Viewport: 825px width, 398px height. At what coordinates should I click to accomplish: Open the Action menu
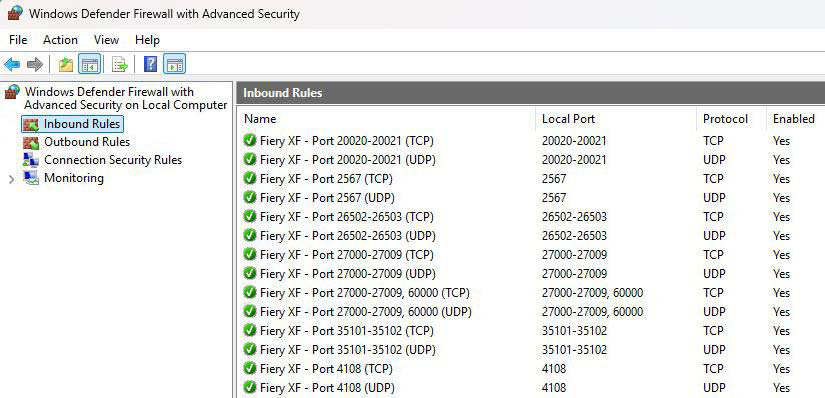coord(60,40)
